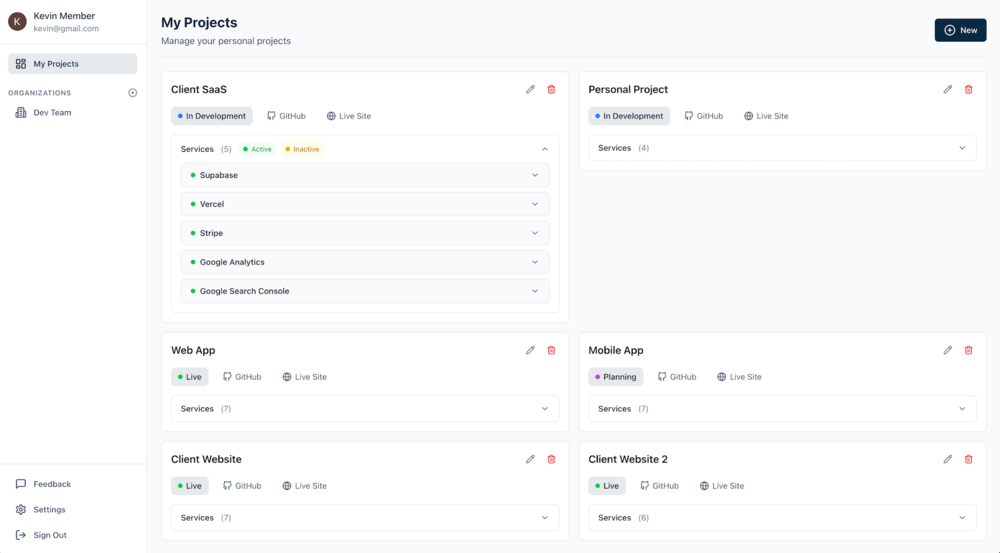Click pencil icon on Client Website 2
This screenshot has width=1000, height=553.
947,460
